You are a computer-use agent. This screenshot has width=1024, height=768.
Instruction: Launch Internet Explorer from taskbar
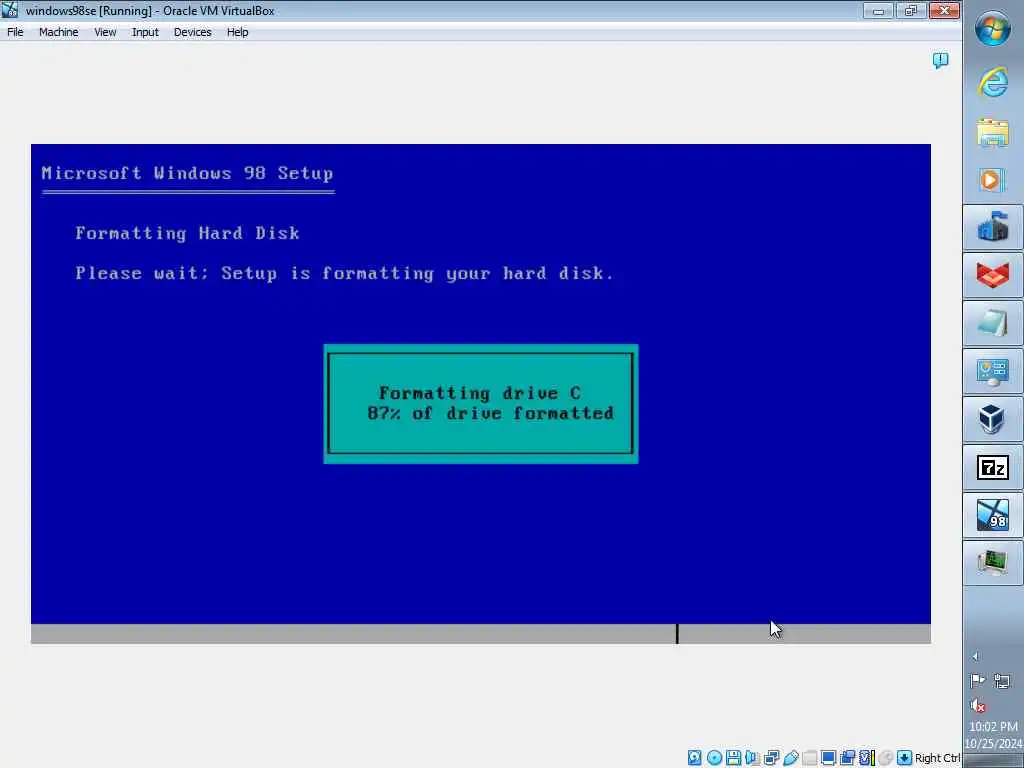(993, 82)
